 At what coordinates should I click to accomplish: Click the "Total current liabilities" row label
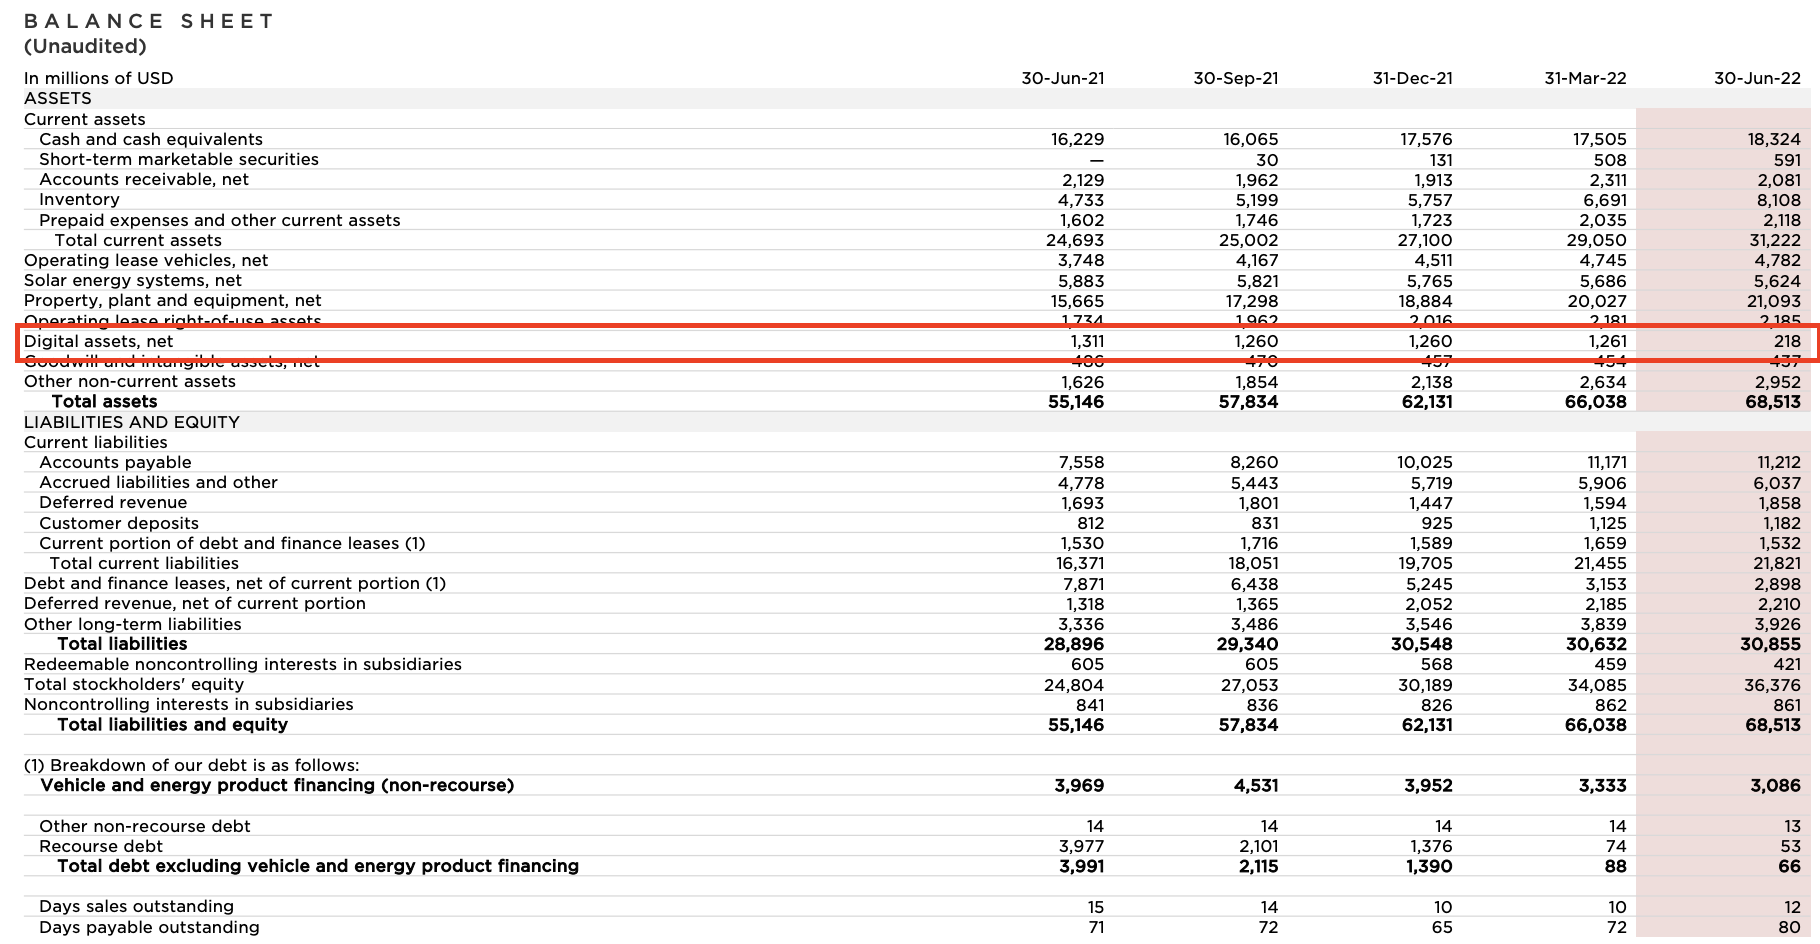pyautogui.click(x=144, y=563)
